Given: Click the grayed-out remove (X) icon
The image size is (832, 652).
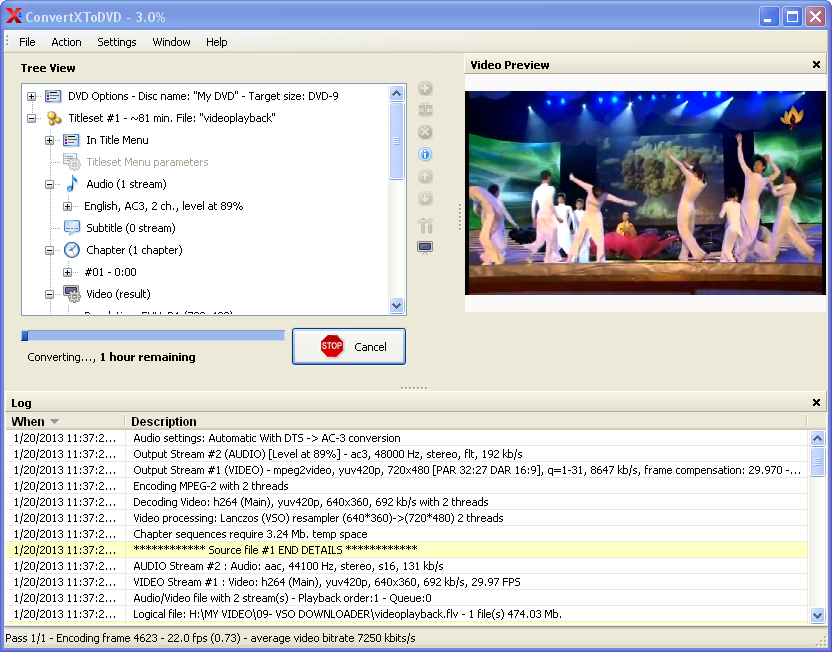Looking at the screenshot, I should (x=425, y=132).
